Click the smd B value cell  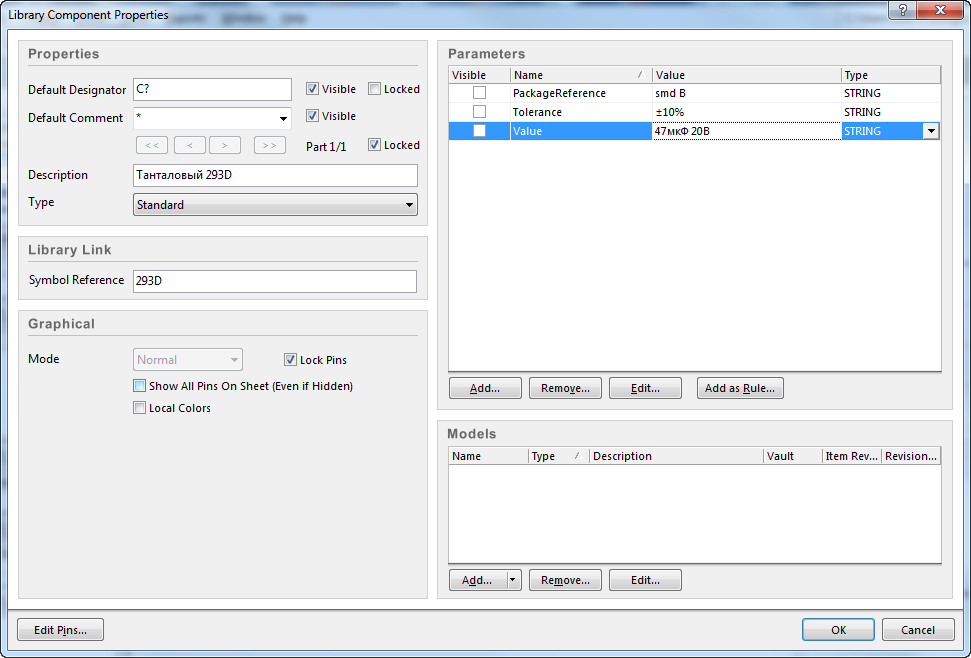(747, 93)
